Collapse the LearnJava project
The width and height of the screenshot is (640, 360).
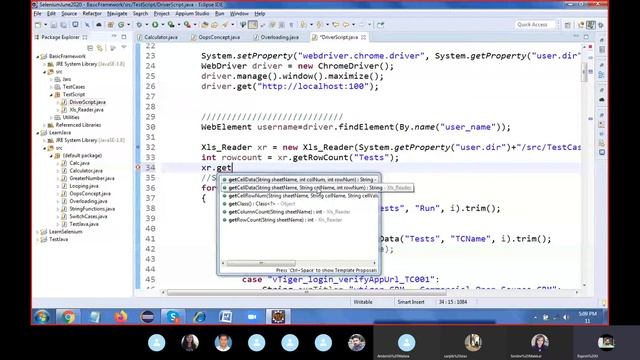(x=38, y=133)
